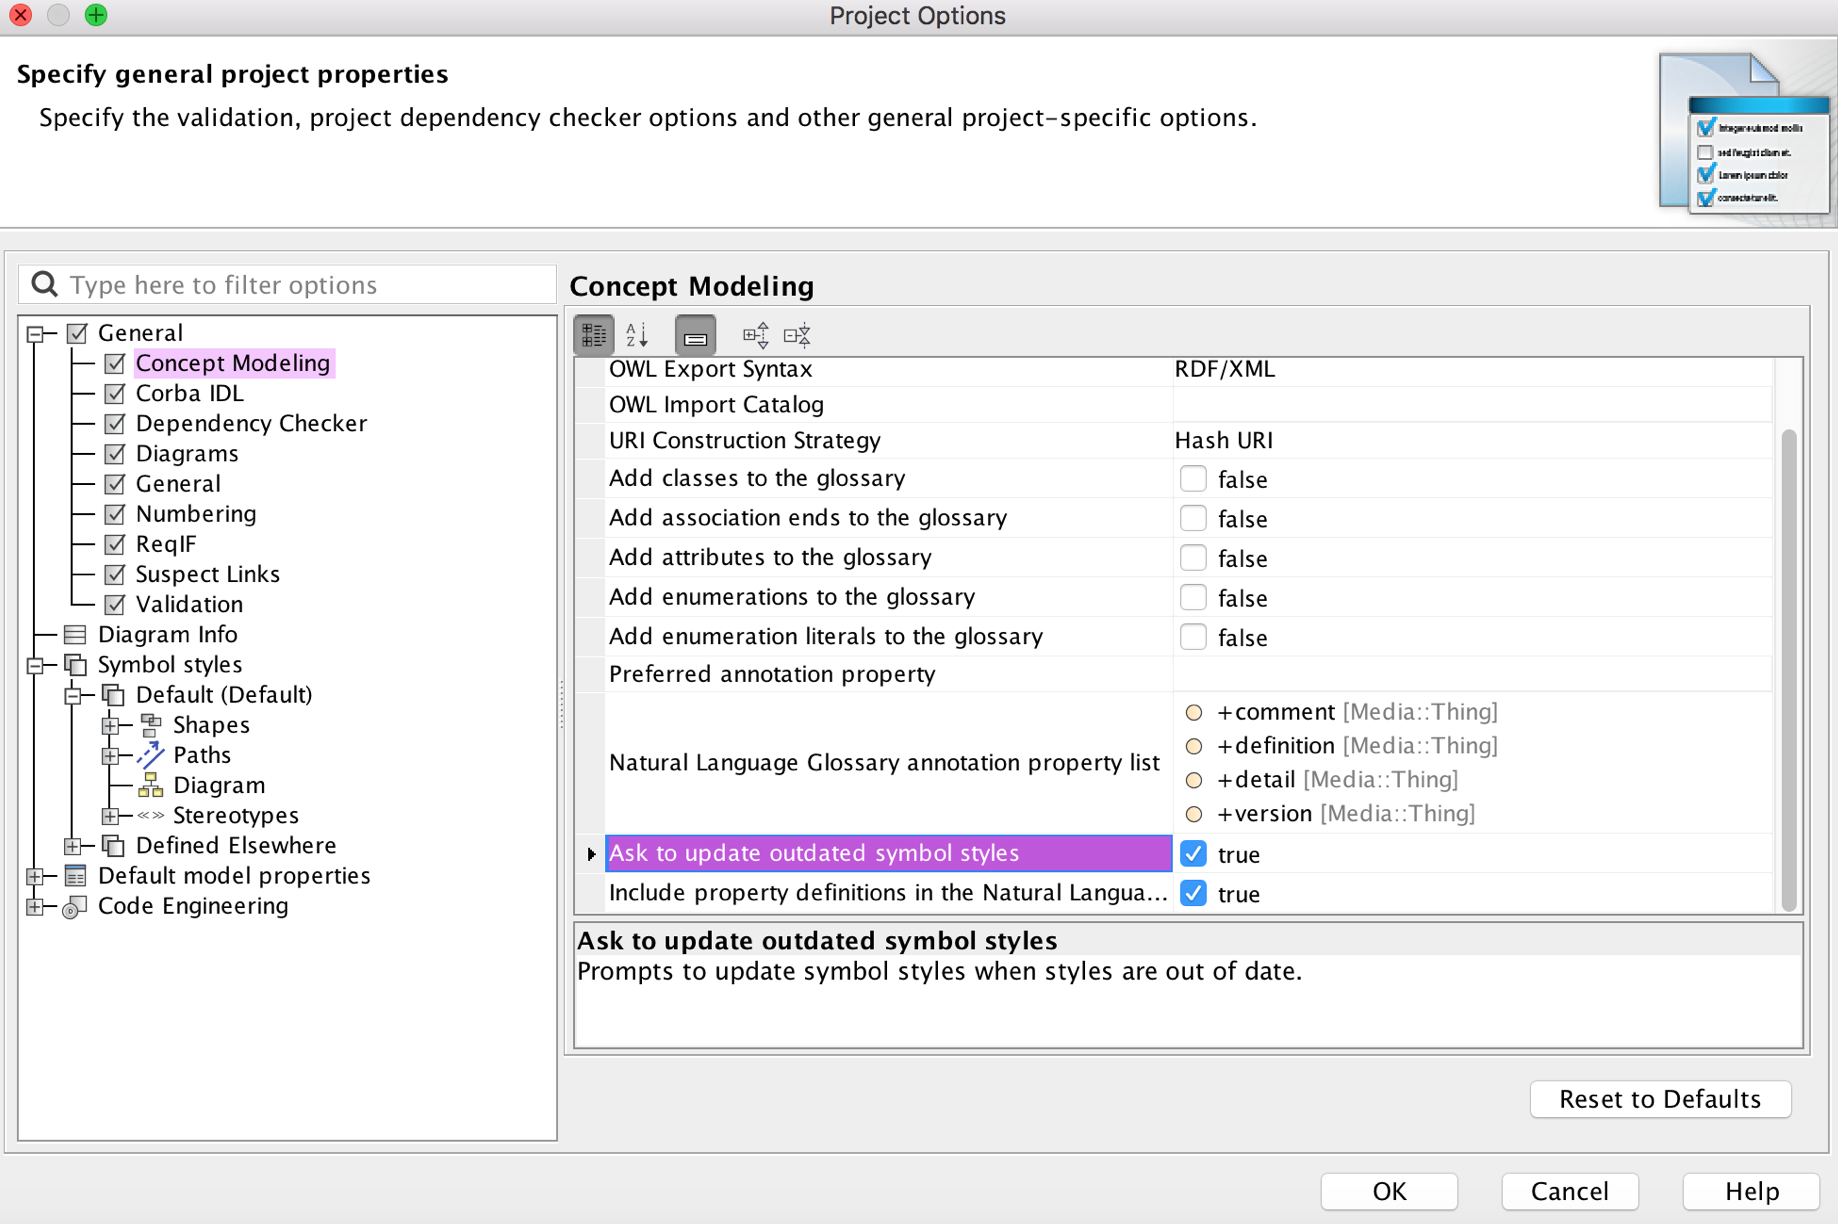This screenshot has width=1838, height=1224.
Task: Click the Reset to Defaults button
Action: pos(1659,1099)
